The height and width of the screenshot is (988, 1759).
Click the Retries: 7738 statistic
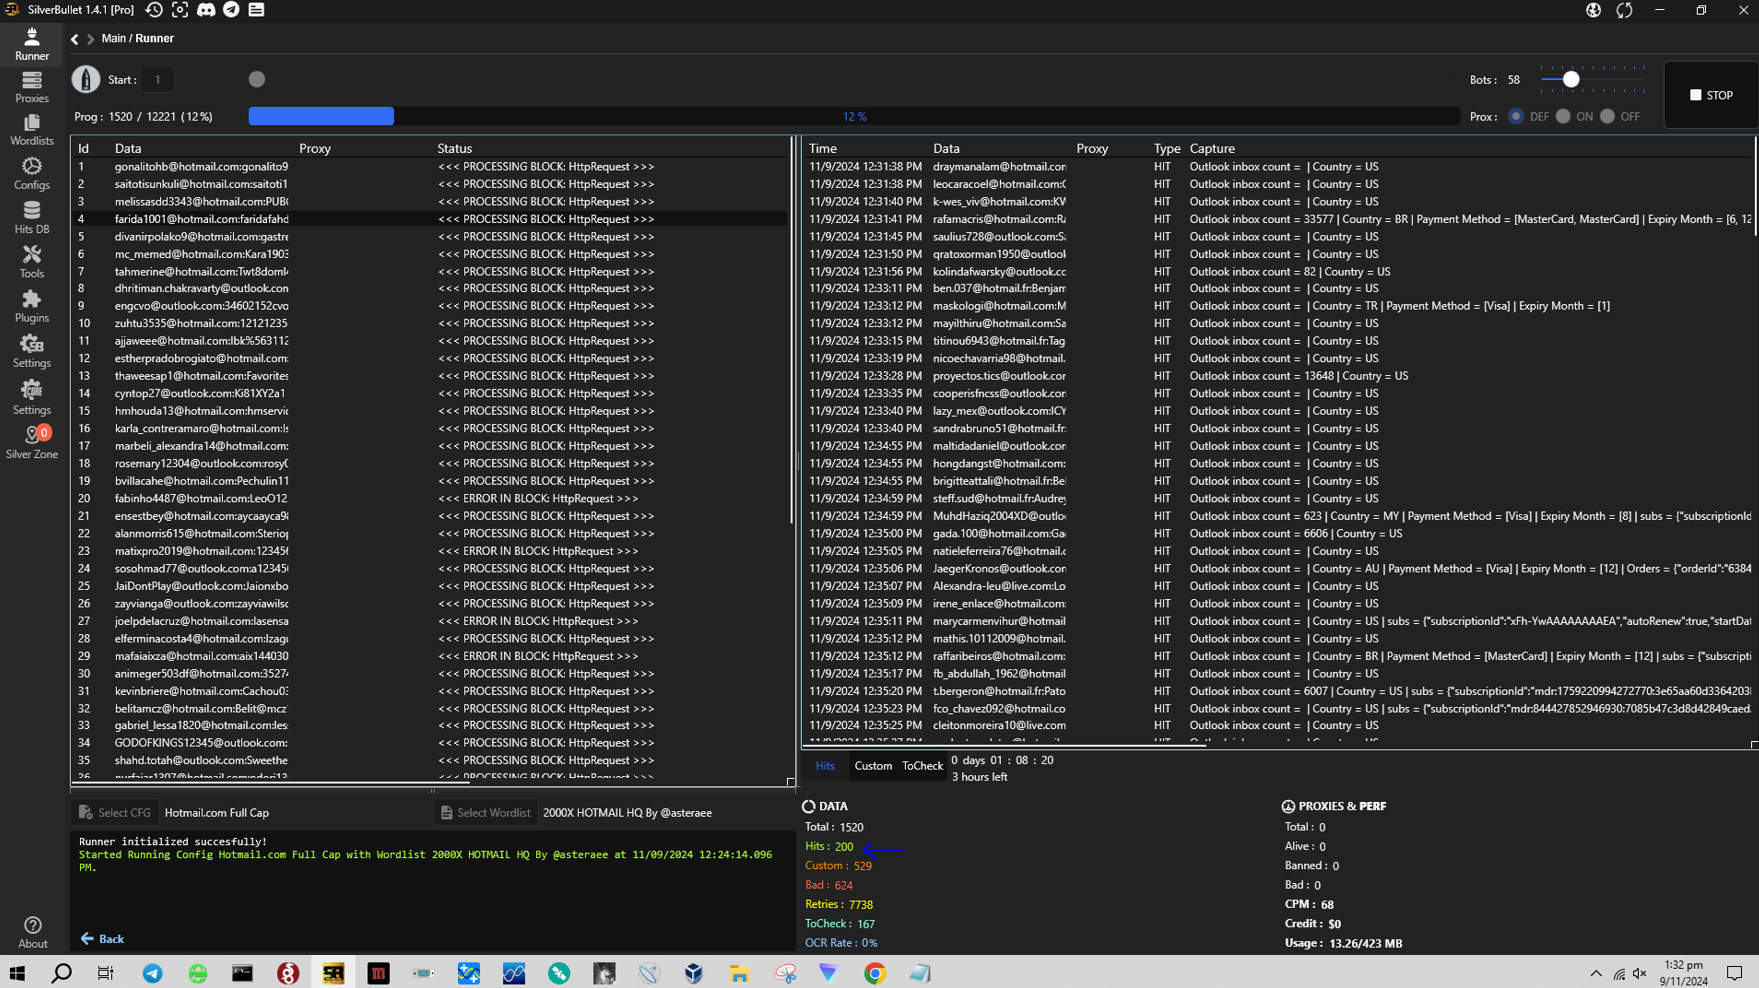839,904
